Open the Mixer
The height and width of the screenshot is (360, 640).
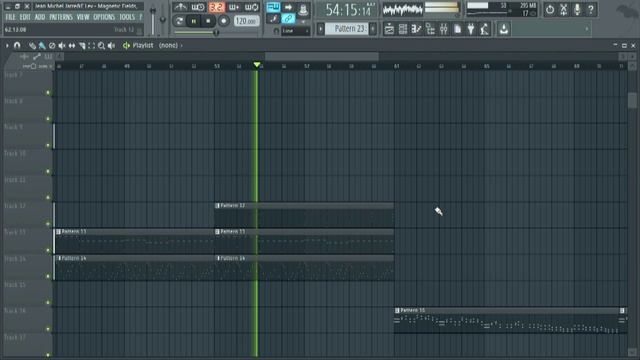[444, 29]
